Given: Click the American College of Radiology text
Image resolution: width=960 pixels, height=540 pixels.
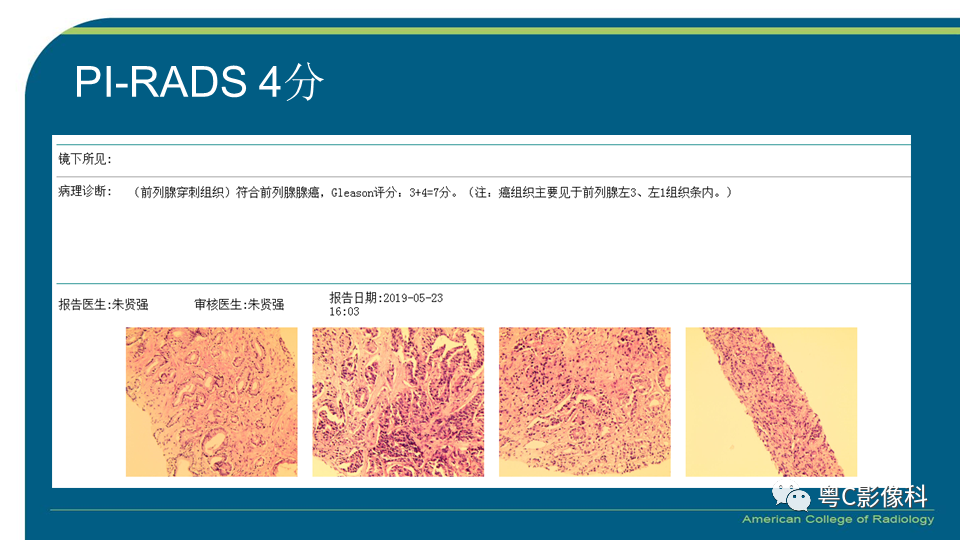Looking at the screenshot, I should coord(838,519).
